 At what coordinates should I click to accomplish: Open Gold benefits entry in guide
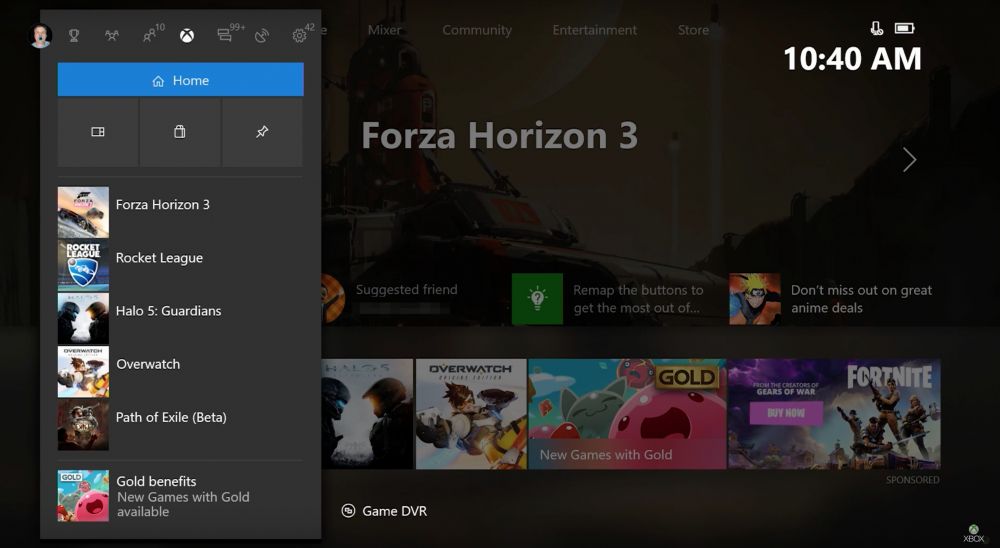(x=180, y=496)
